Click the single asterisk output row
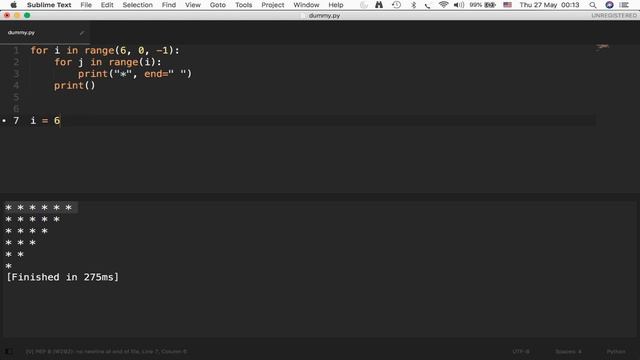640x360 pixels. pyautogui.click(x=9, y=266)
